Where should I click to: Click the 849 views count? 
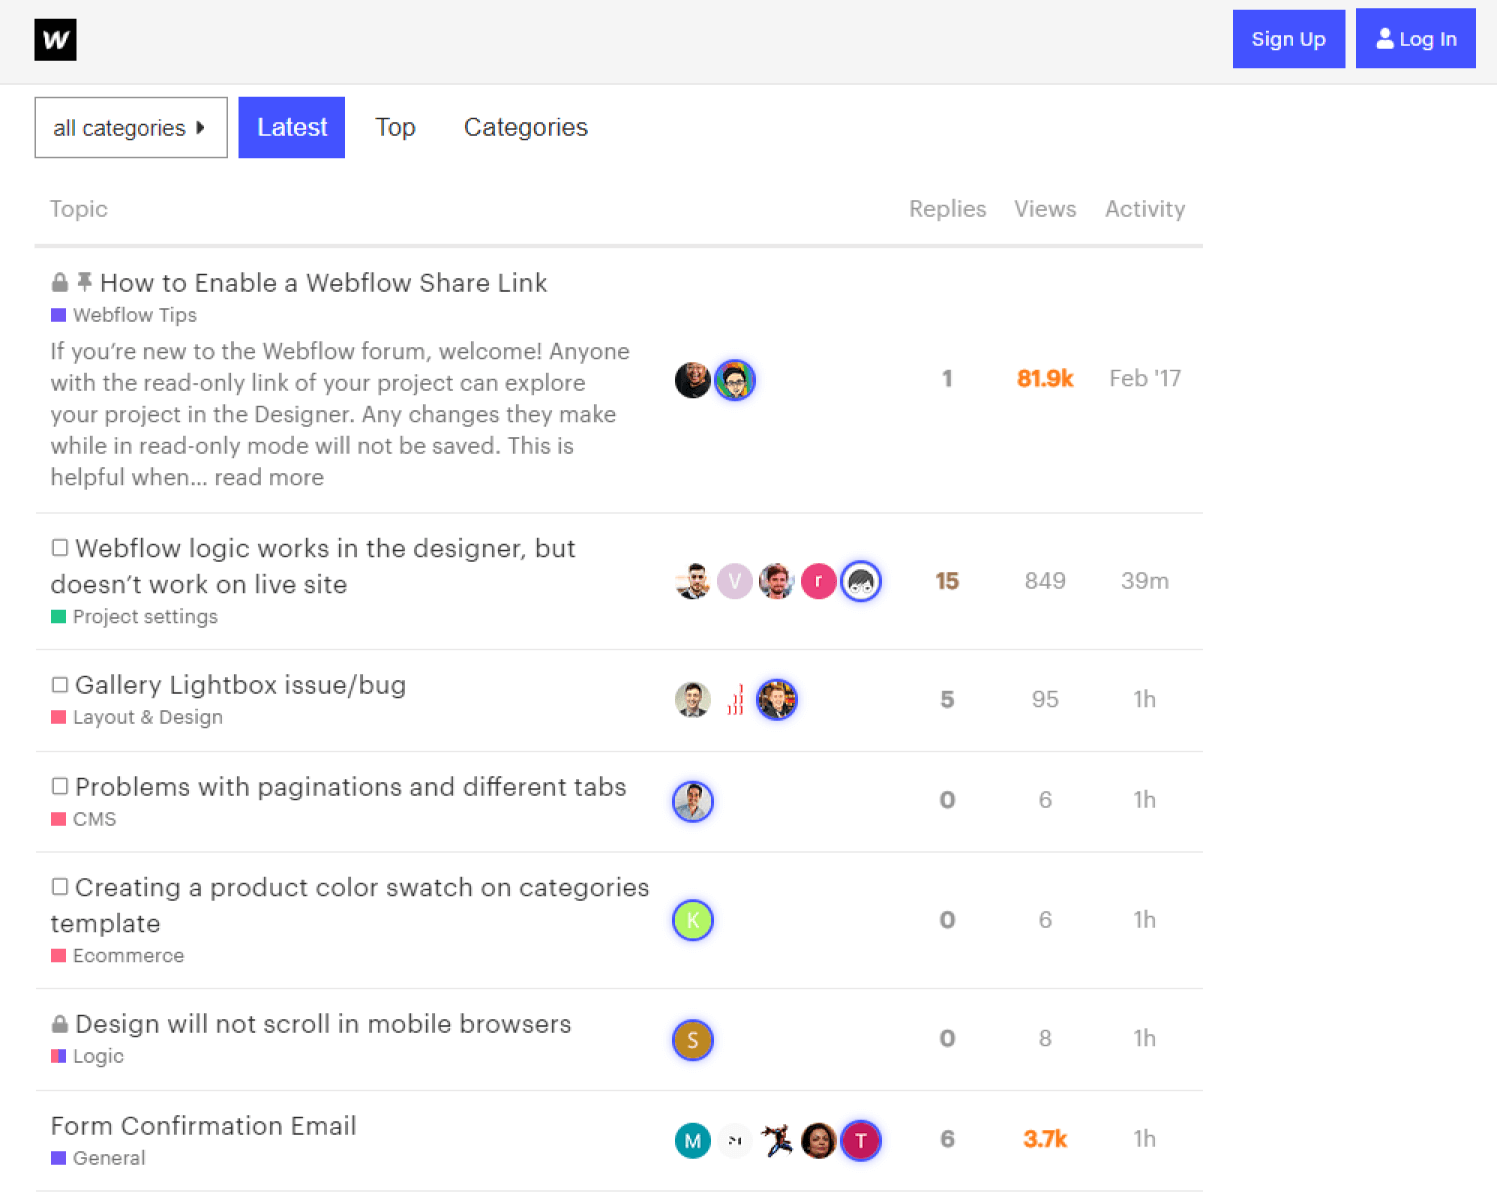pyautogui.click(x=1045, y=581)
